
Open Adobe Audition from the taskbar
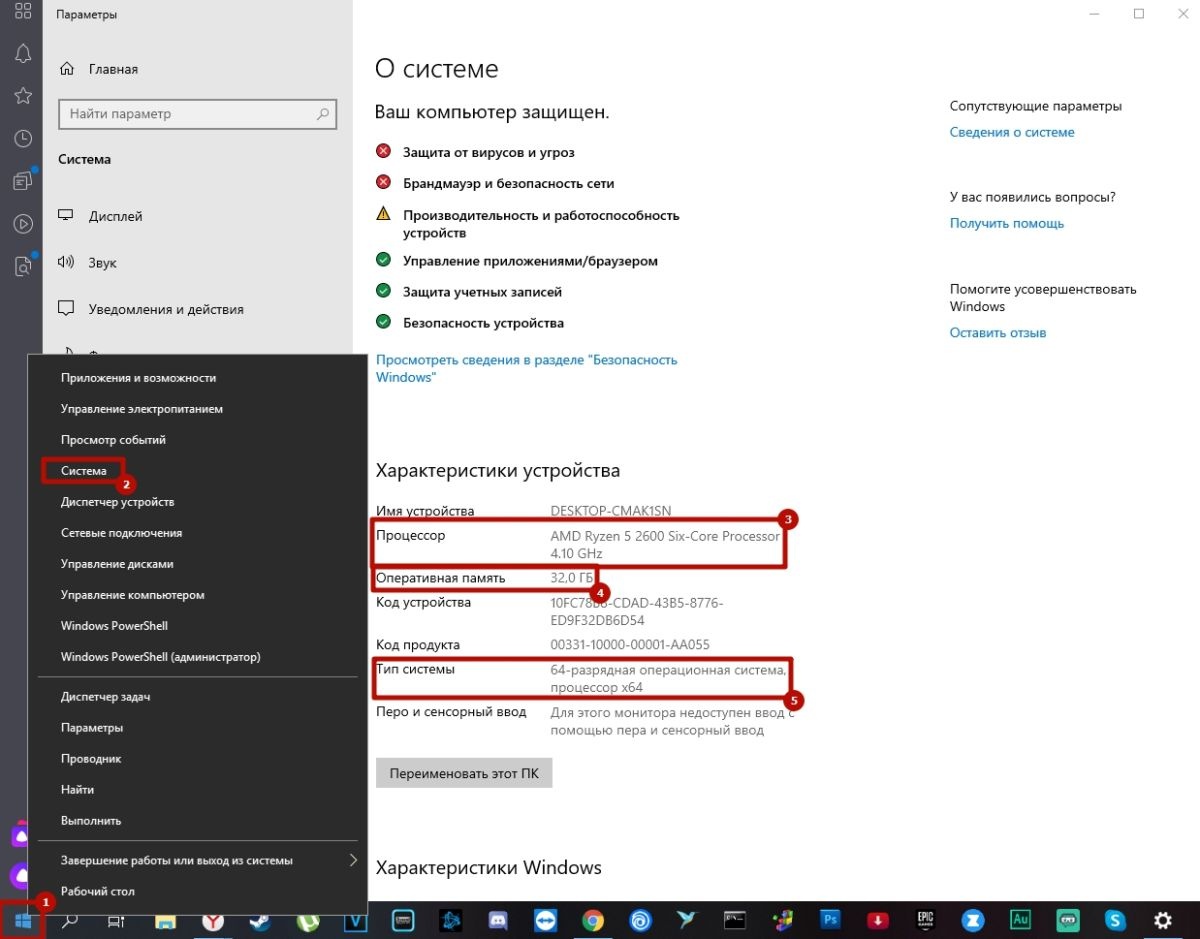click(x=1020, y=920)
